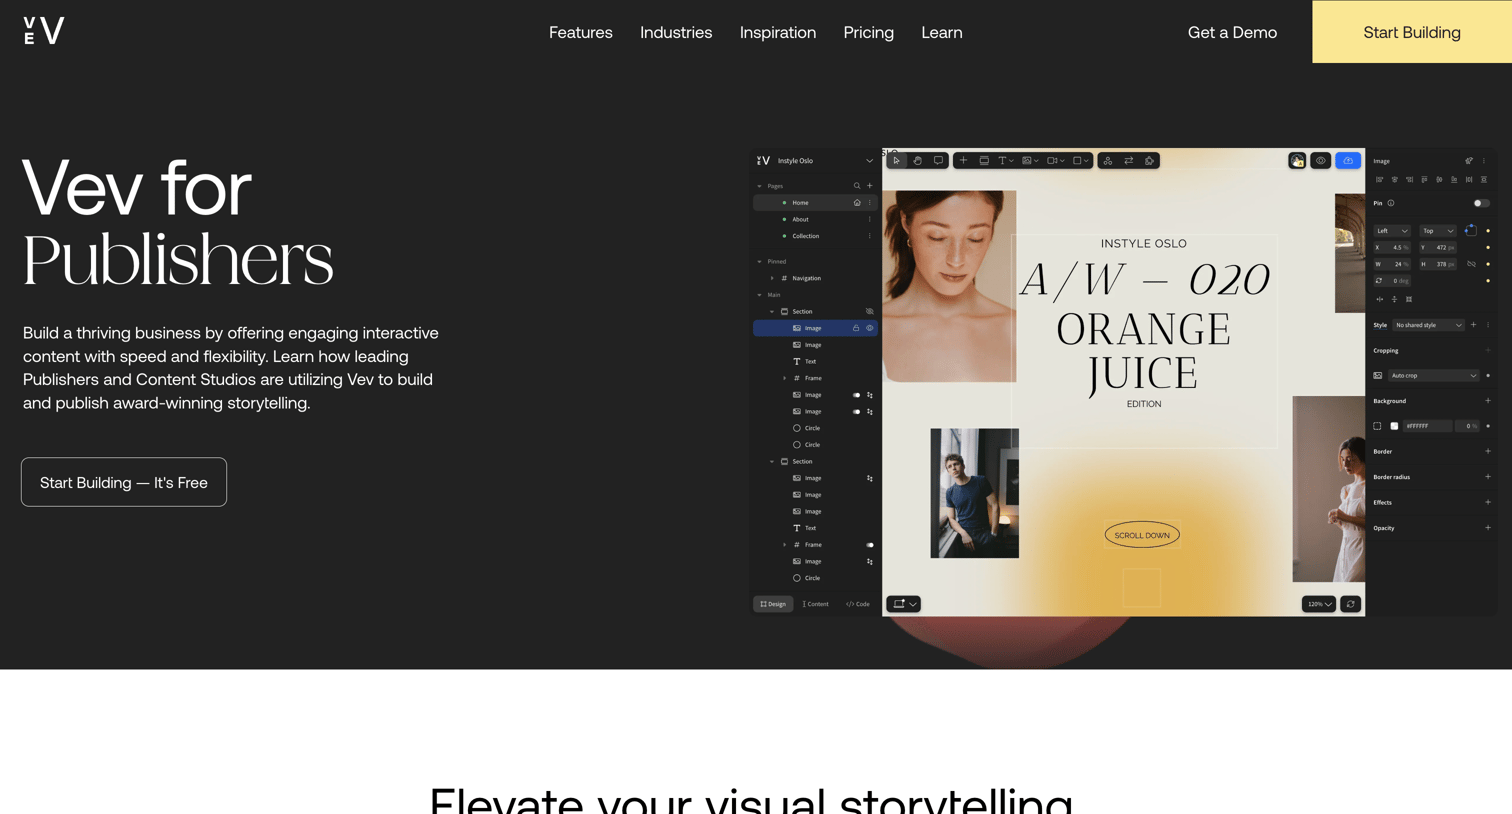
Task: Open the No shared style dropdown
Action: click(1429, 325)
